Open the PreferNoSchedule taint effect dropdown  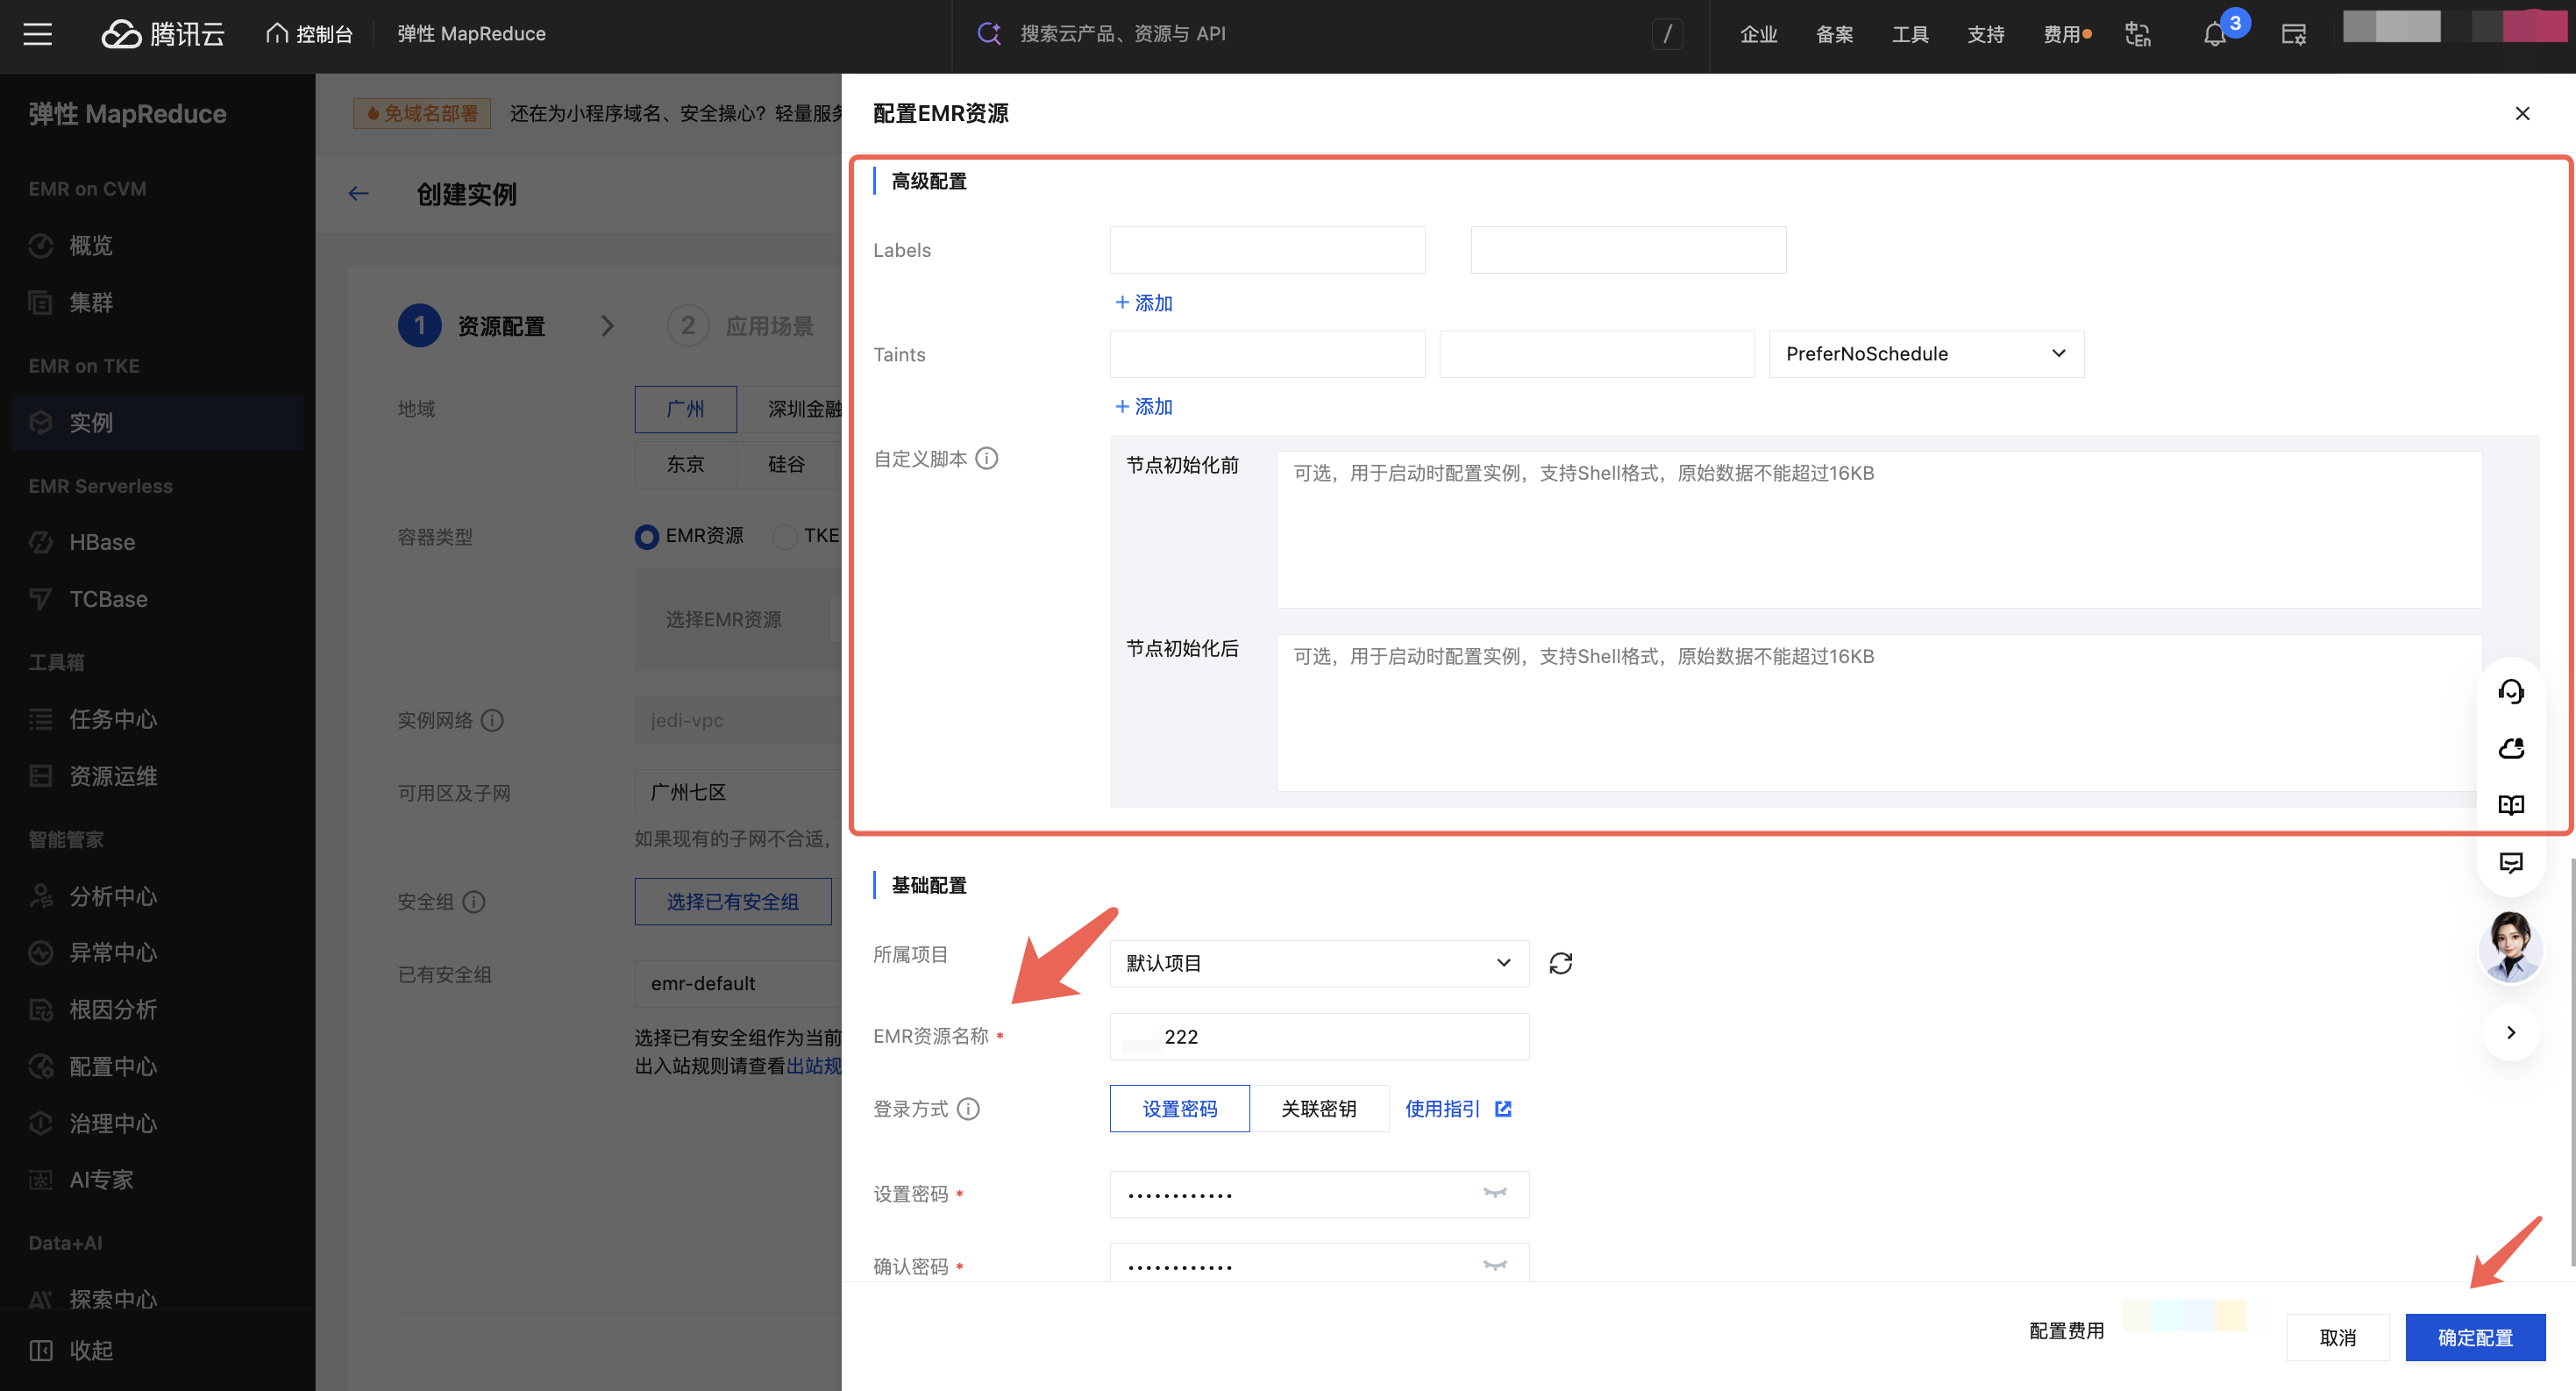pos(1926,354)
